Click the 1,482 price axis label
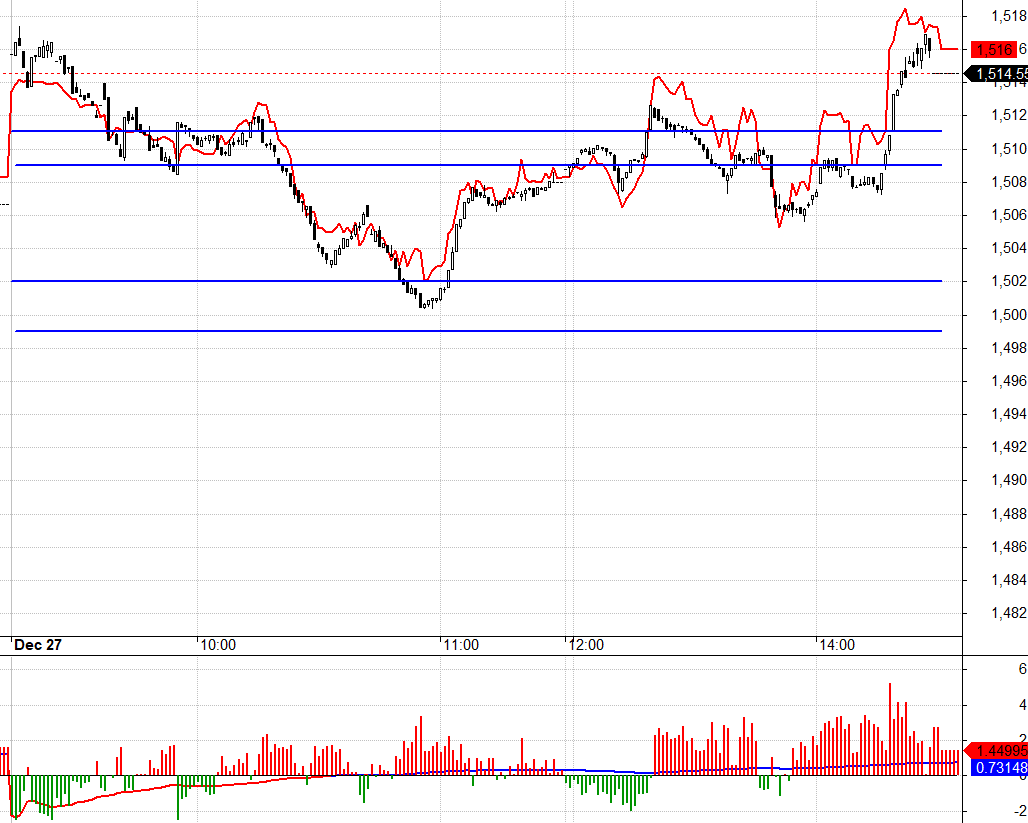 [x=1010, y=613]
